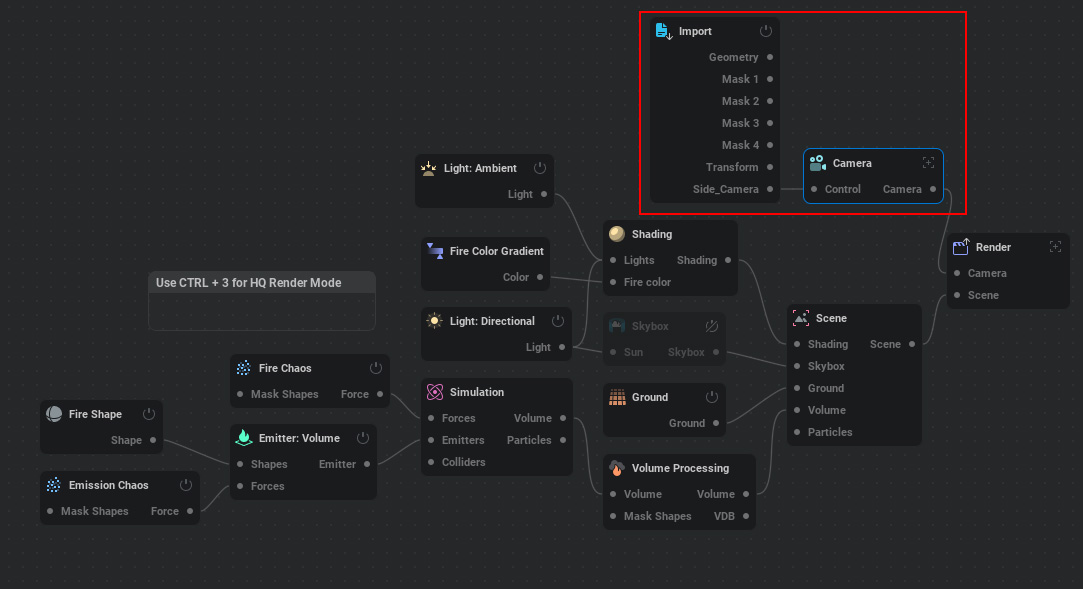The width and height of the screenshot is (1083, 589).
Task: Click the Volume Processing VDB output port
Action: pyautogui.click(x=746, y=516)
